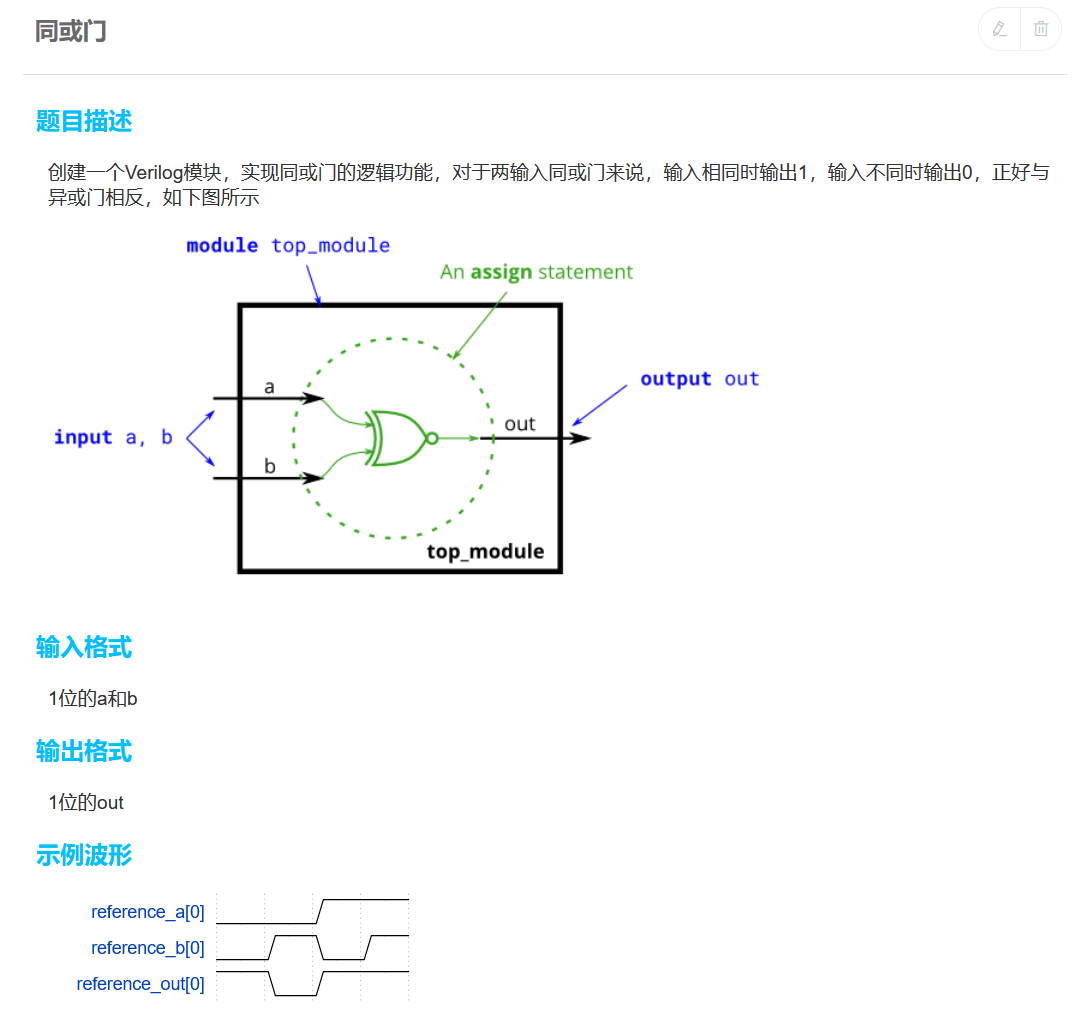Click the 'An assign statement' green label
This screenshot has width=1085, height=1033.
[x=536, y=272]
